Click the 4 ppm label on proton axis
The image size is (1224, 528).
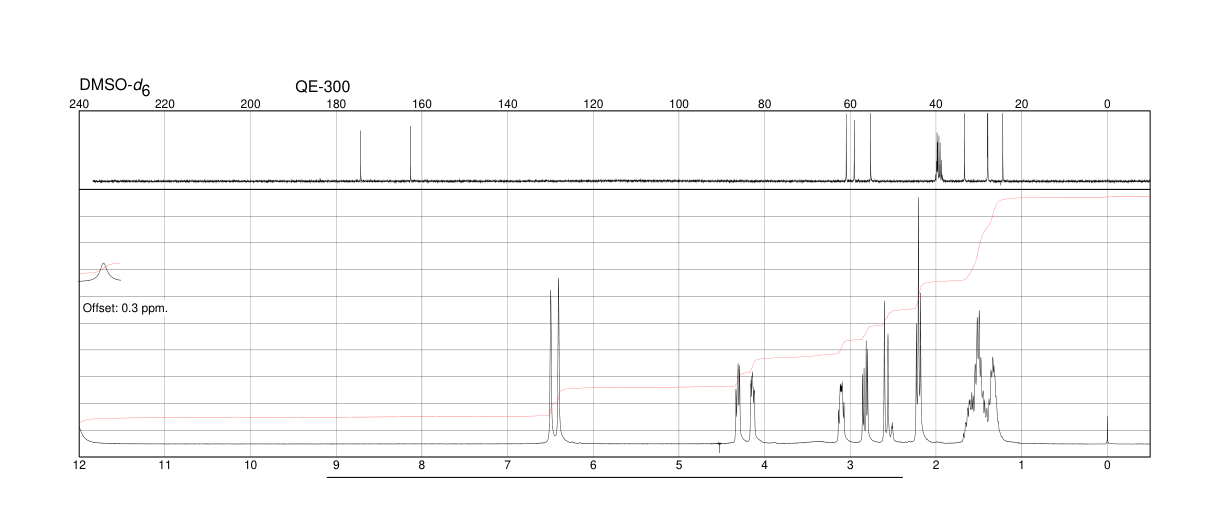tap(764, 465)
